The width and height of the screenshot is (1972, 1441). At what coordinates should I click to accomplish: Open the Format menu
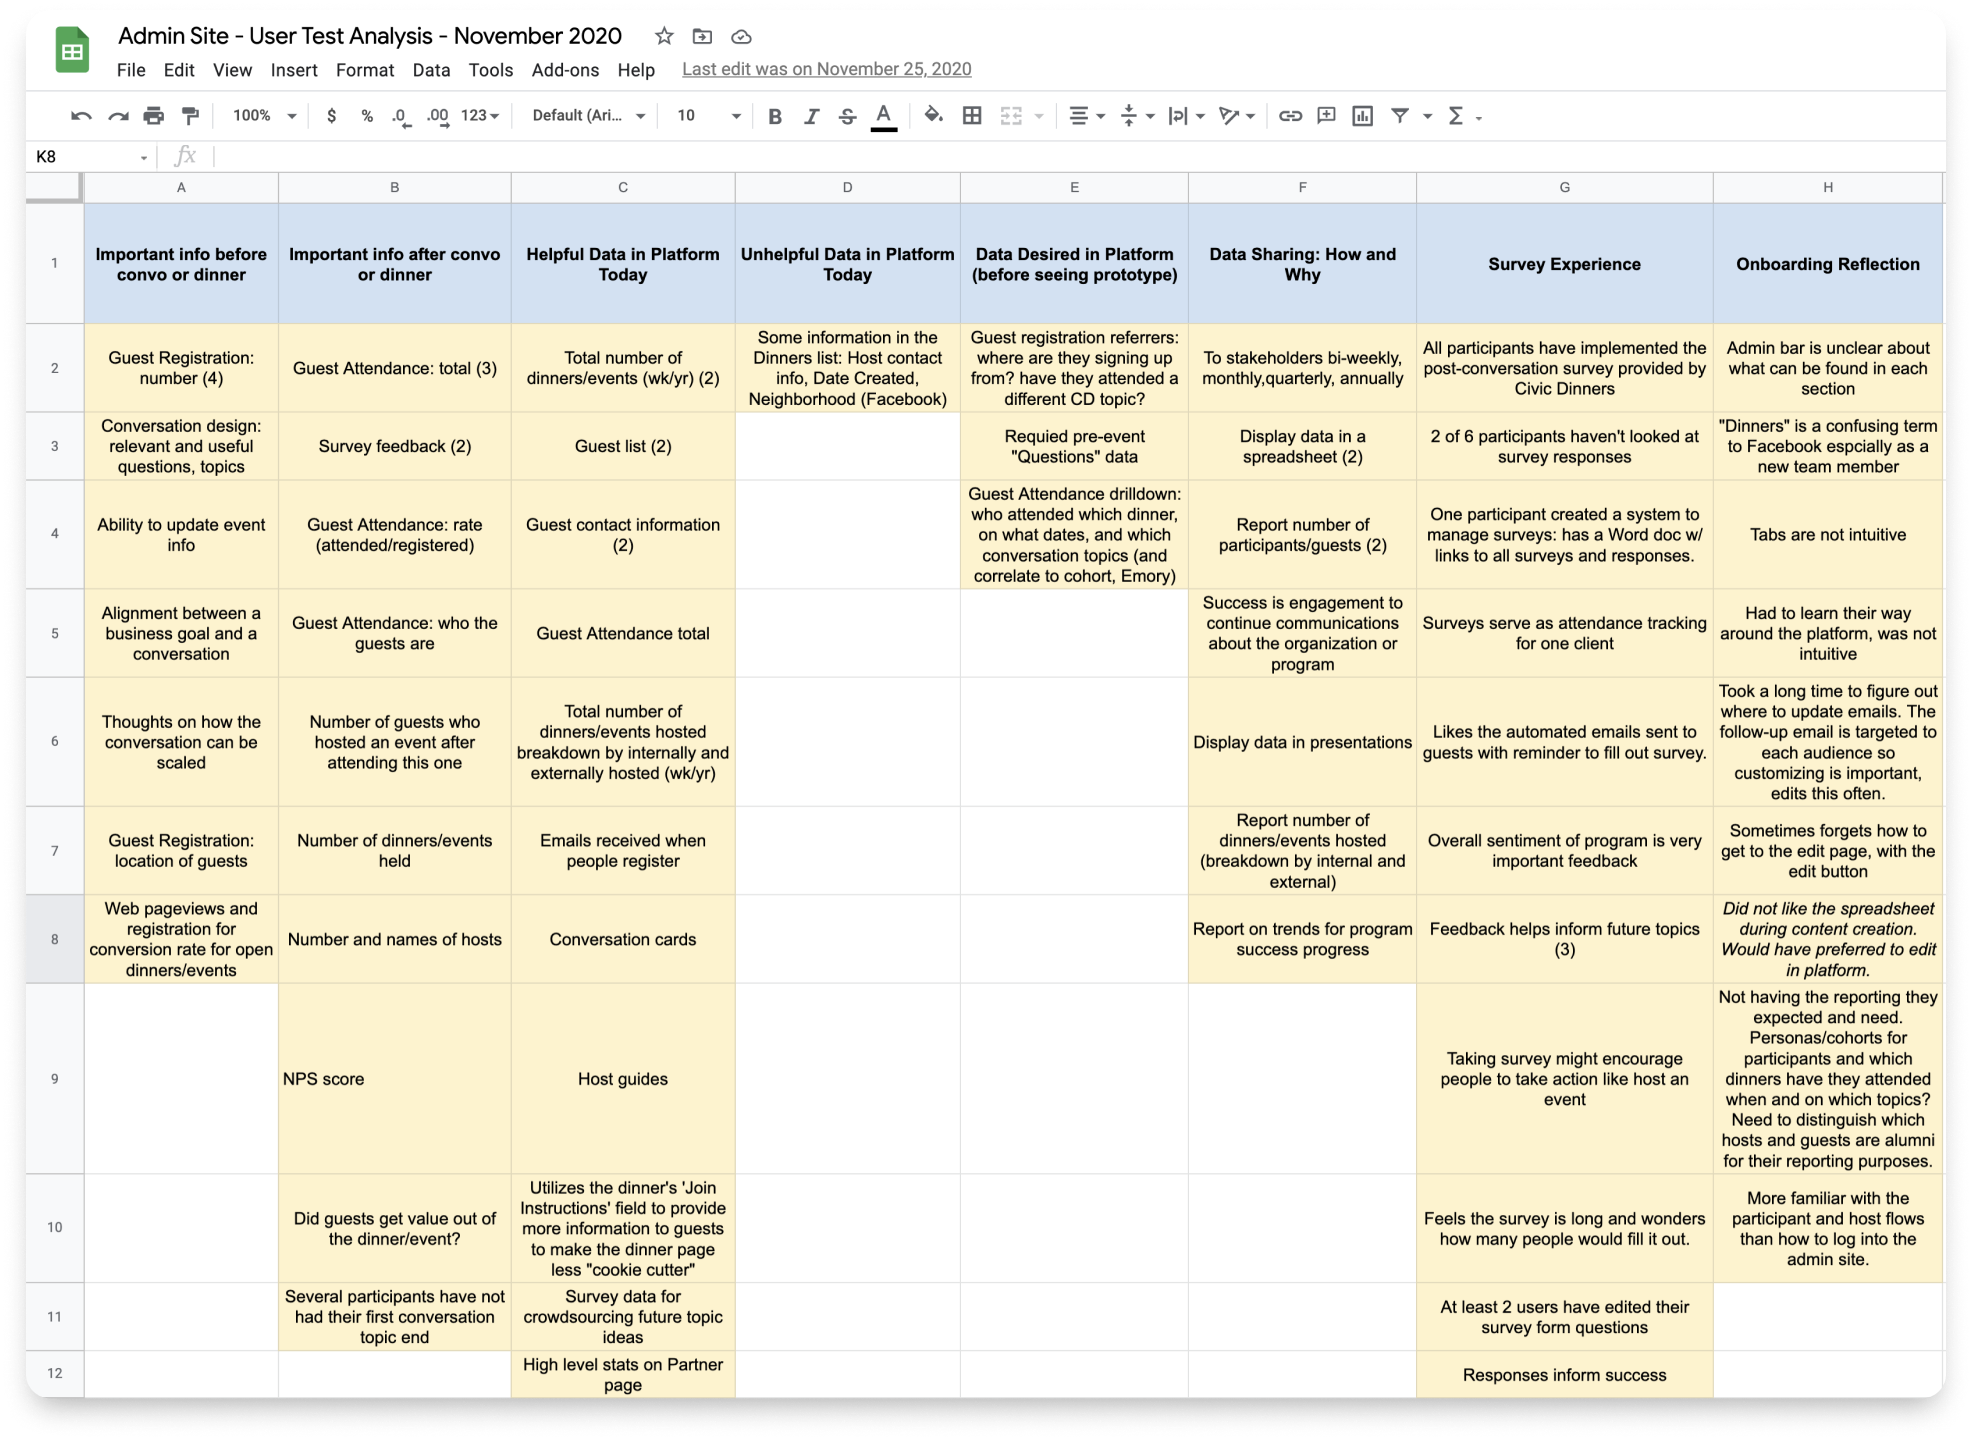pyautogui.click(x=365, y=70)
